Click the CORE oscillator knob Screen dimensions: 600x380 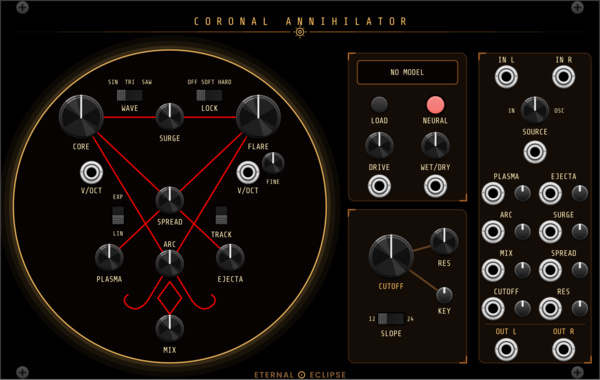point(81,116)
